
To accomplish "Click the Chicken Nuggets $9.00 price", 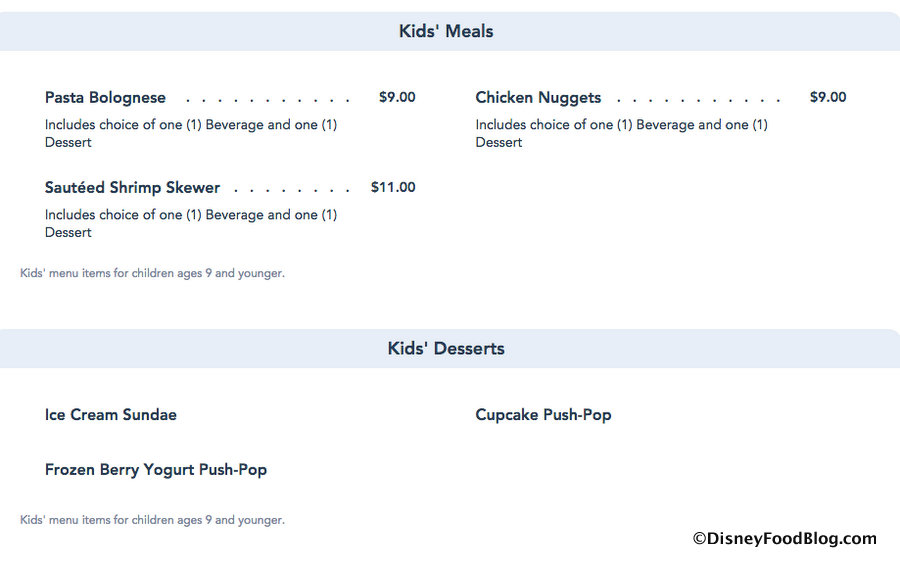I will [x=828, y=98].
